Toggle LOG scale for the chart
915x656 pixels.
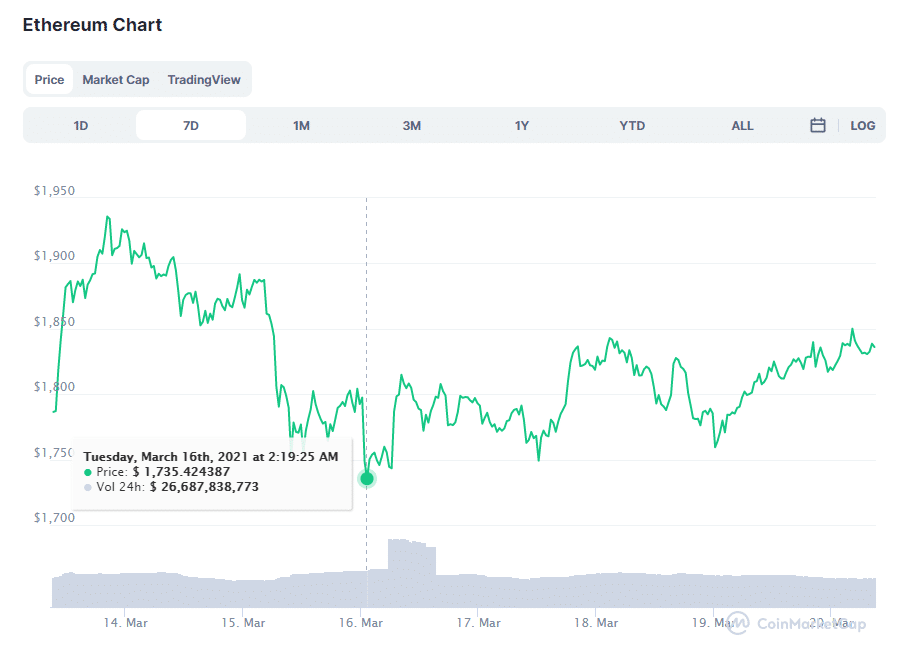(862, 125)
